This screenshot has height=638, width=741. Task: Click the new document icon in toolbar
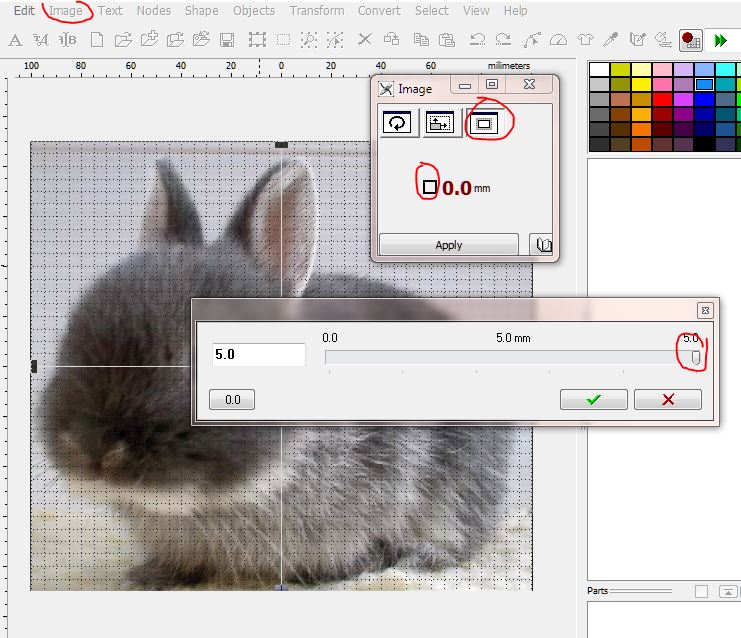click(97, 40)
